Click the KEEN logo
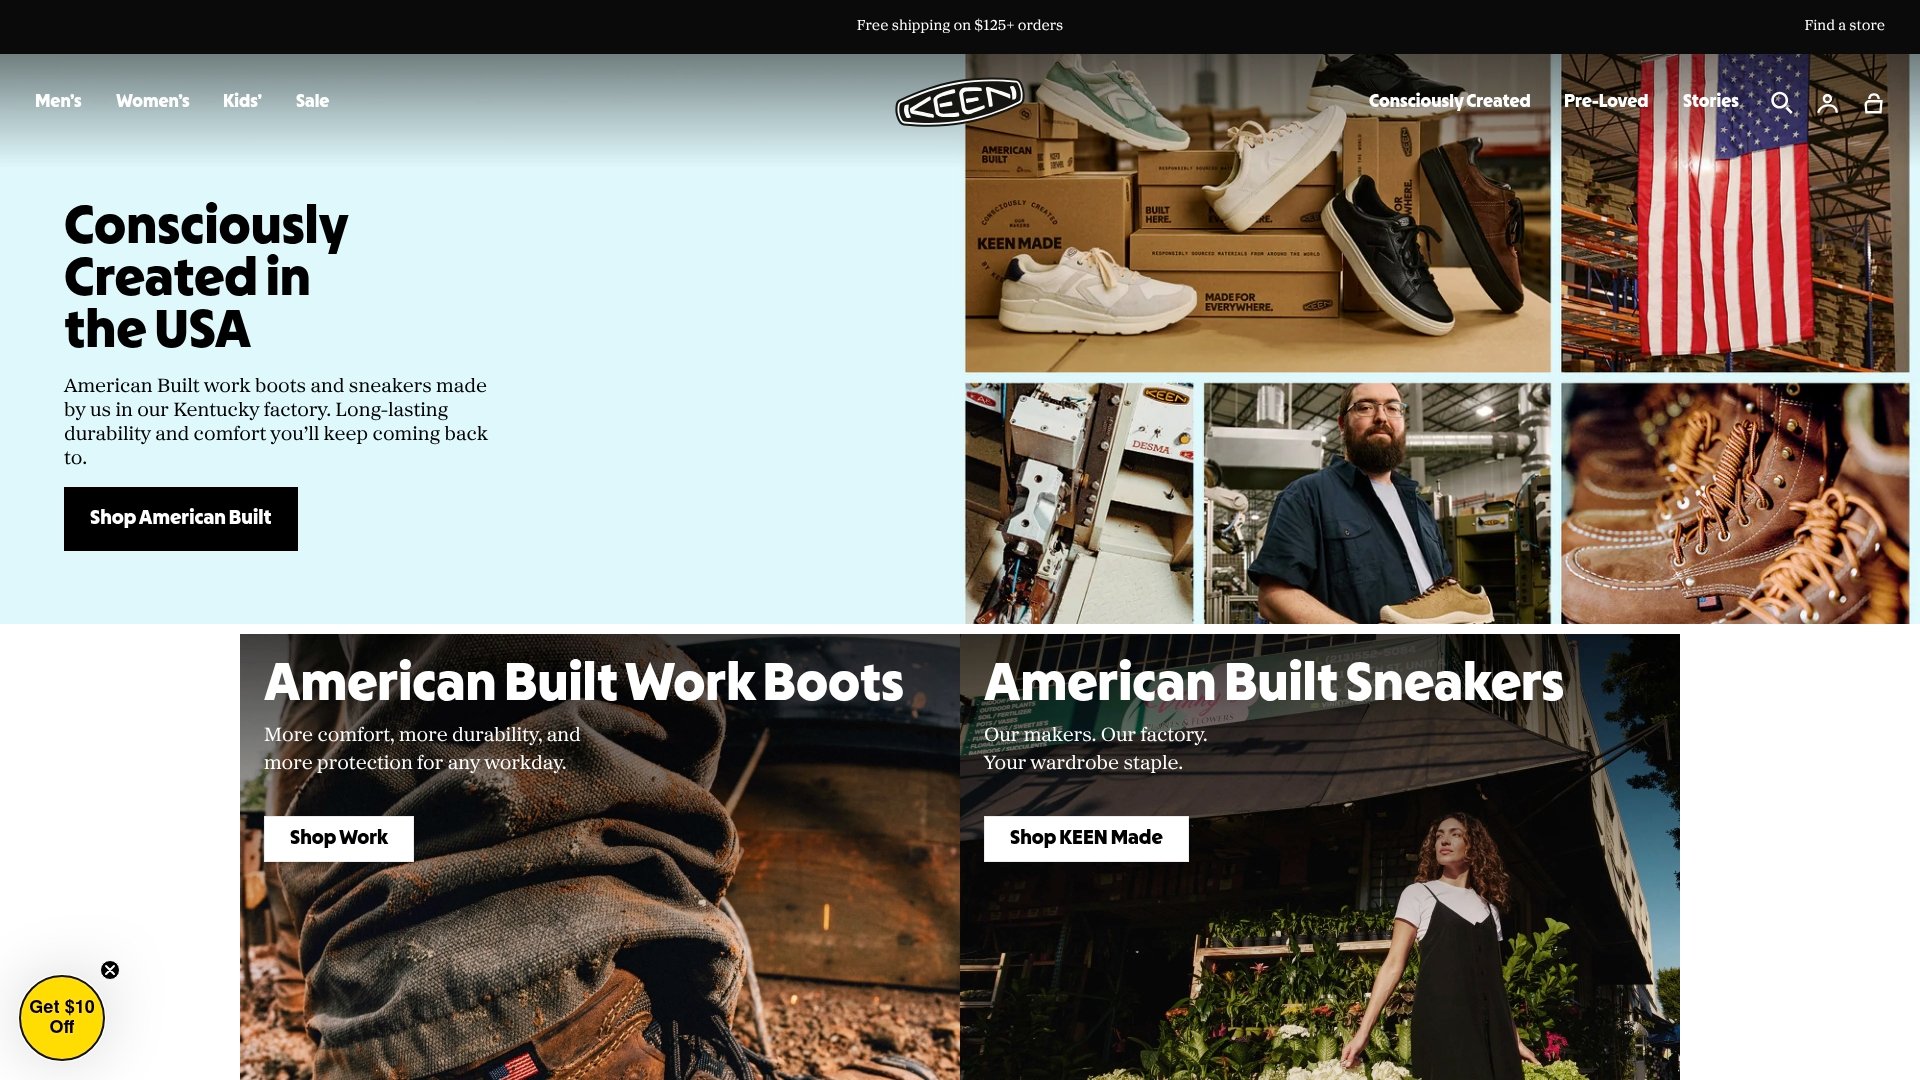Image resolution: width=1920 pixels, height=1080 pixels. click(960, 102)
